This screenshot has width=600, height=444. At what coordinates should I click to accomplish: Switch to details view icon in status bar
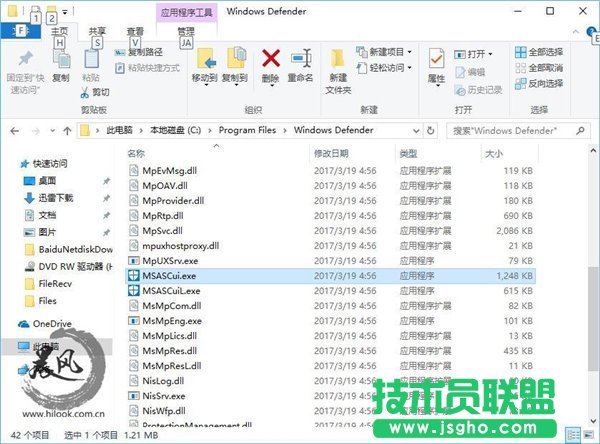(573, 435)
